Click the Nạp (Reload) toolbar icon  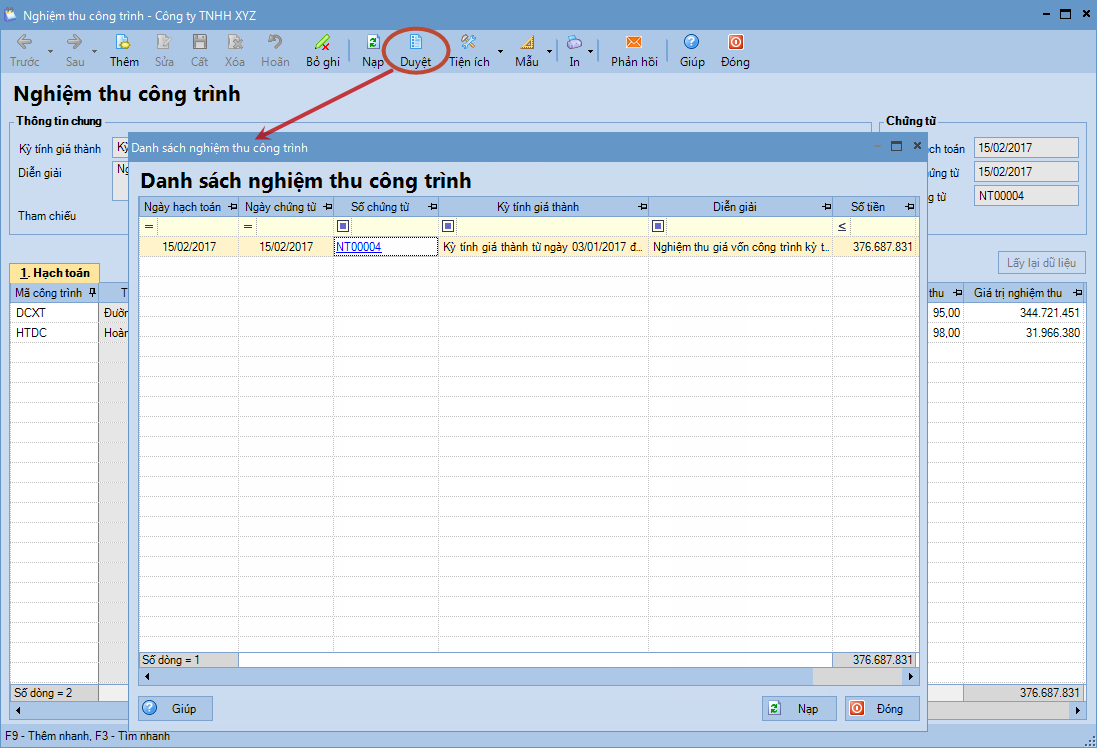(x=373, y=43)
